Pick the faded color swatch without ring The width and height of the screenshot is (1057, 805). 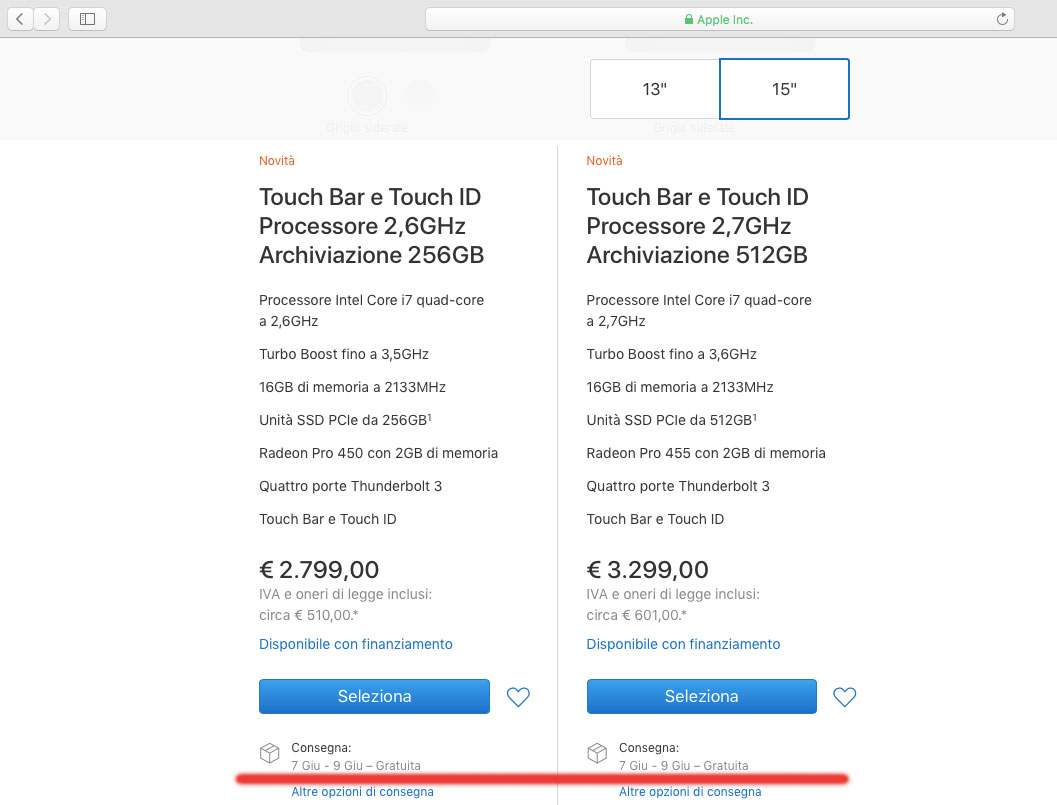[420, 95]
